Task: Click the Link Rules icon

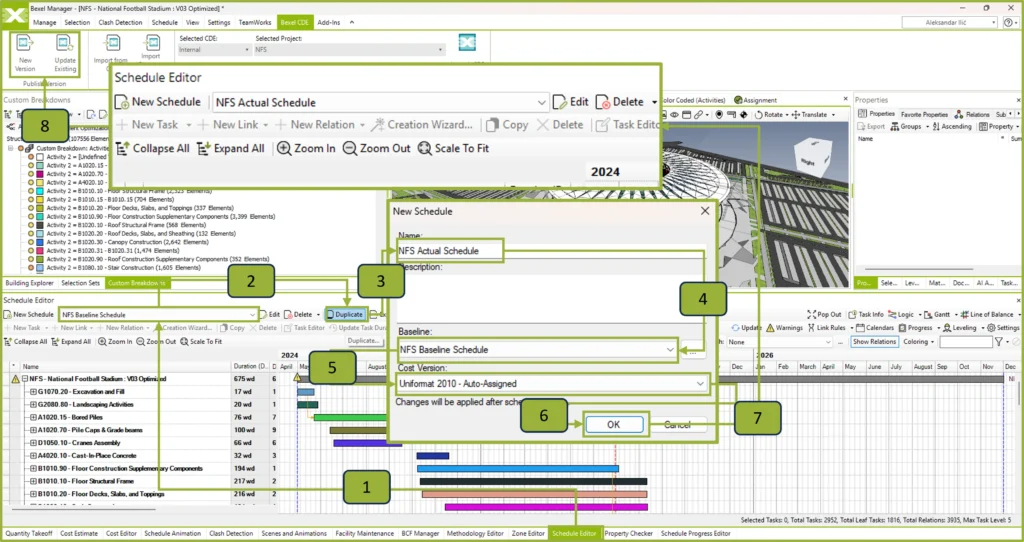Action: click(811, 327)
